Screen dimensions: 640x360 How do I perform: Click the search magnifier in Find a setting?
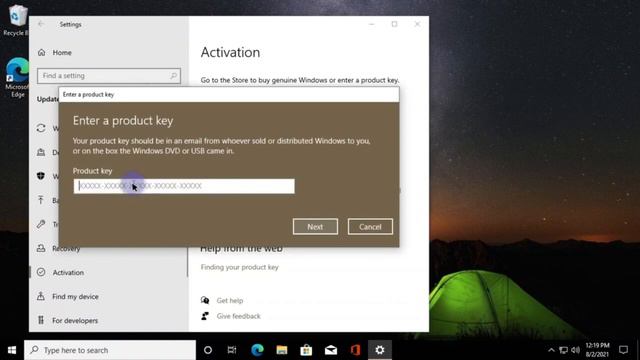(x=173, y=76)
